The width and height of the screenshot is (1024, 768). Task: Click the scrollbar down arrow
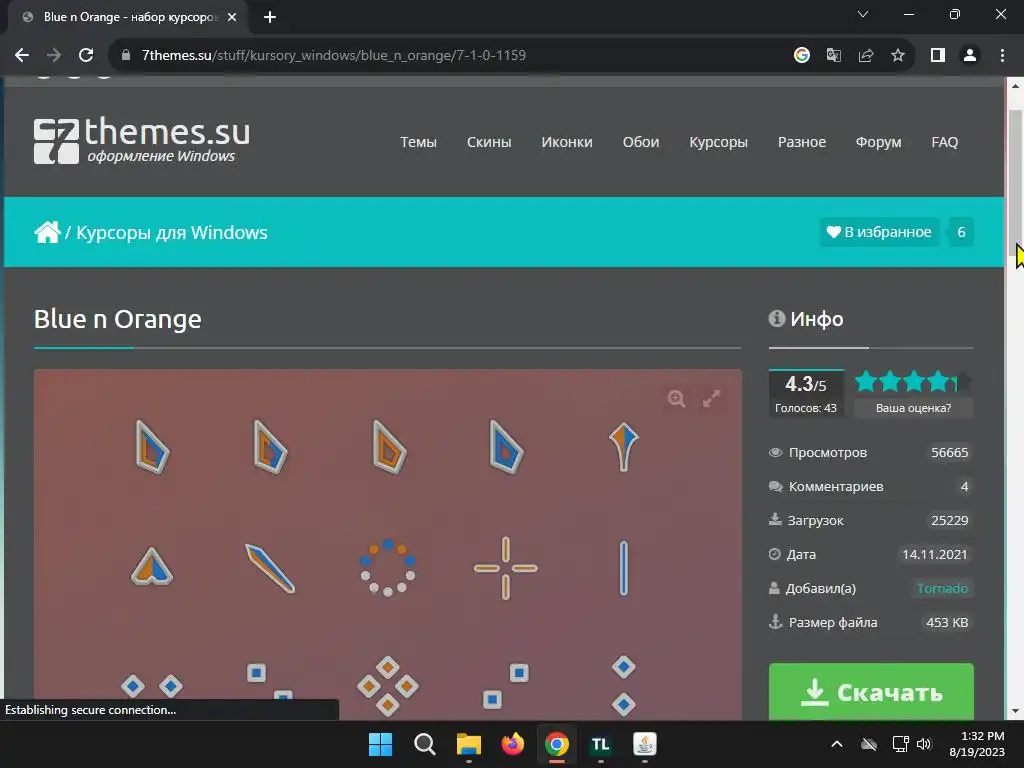point(1016,711)
